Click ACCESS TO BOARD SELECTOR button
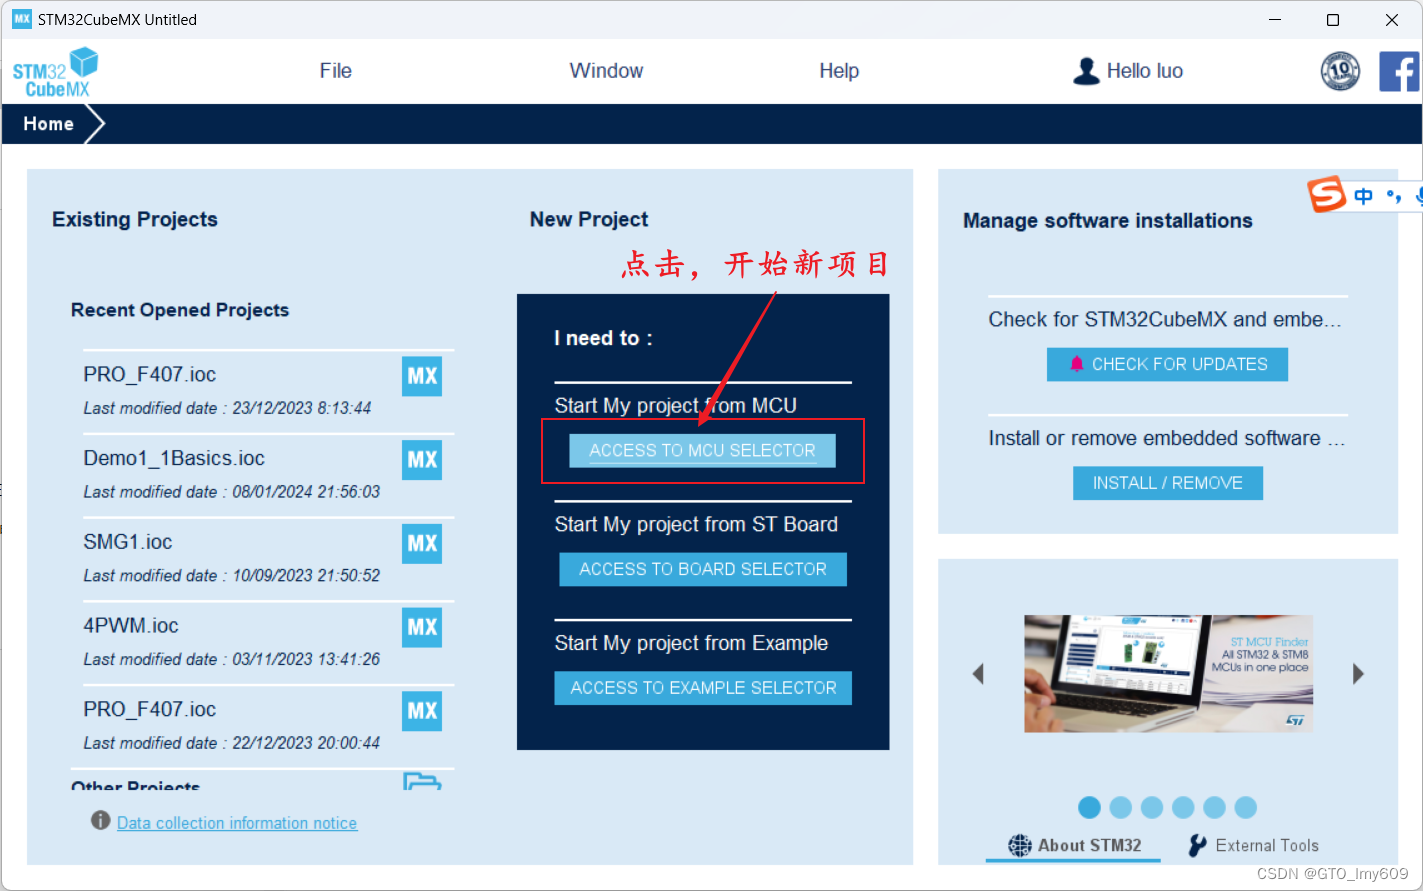The width and height of the screenshot is (1423, 891). point(703,569)
